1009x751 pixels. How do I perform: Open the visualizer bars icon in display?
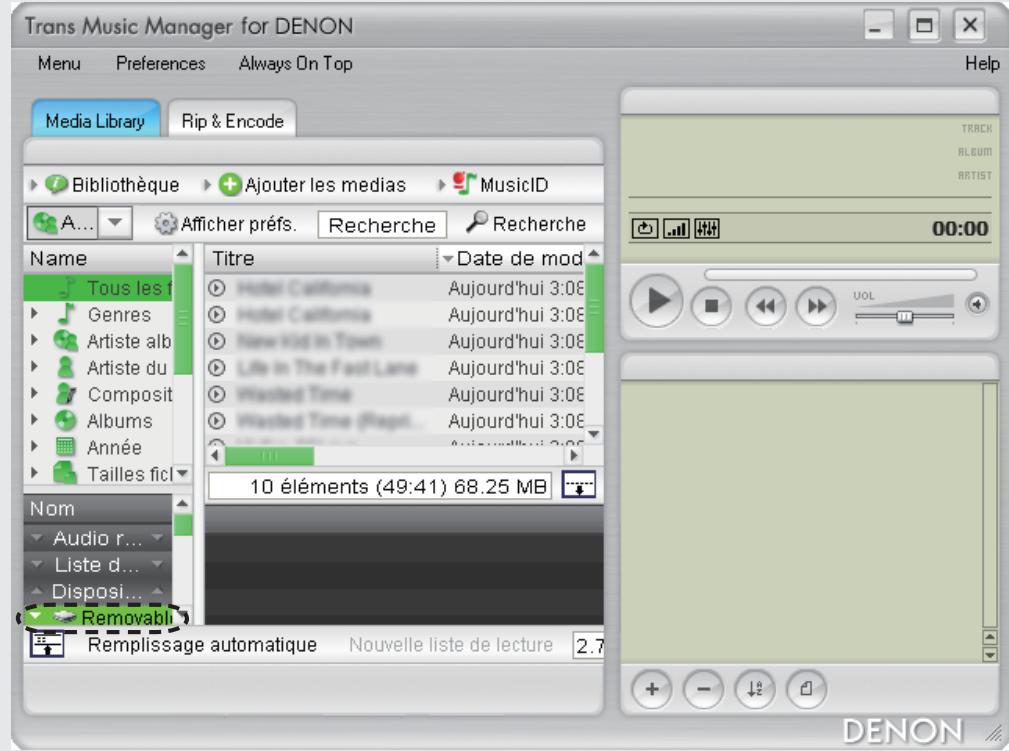point(676,228)
